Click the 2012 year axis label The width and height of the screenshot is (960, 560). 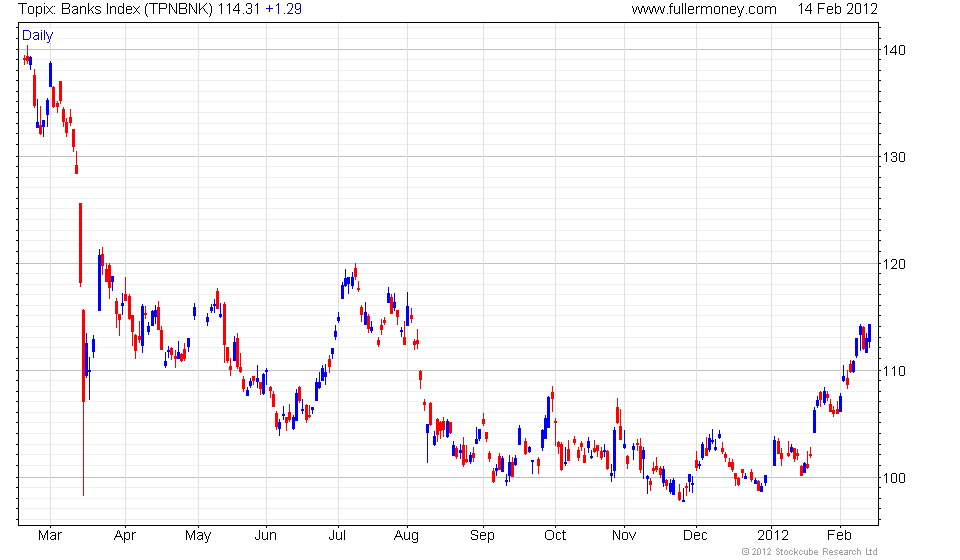click(x=773, y=536)
